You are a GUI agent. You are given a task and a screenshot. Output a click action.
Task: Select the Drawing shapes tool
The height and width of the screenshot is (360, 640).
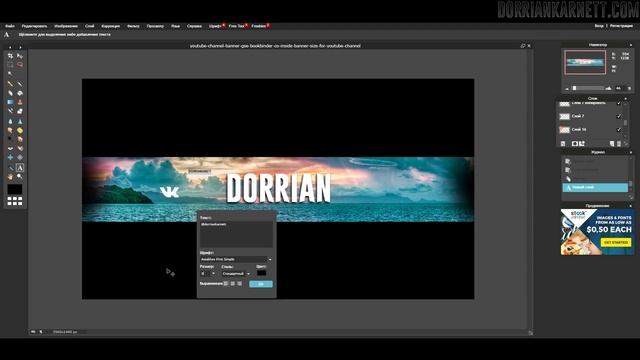[20, 111]
